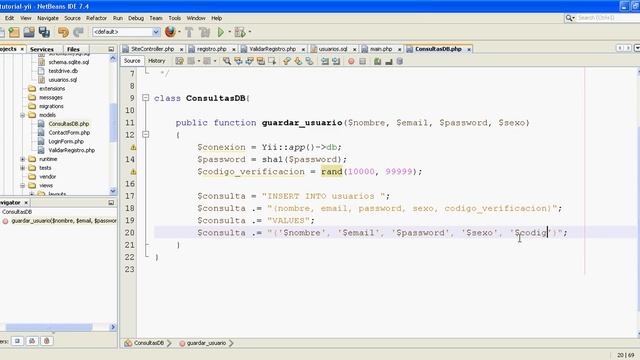Click the Shift Line Left icon
Screen dimensions: 640x360
click(324, 61)
